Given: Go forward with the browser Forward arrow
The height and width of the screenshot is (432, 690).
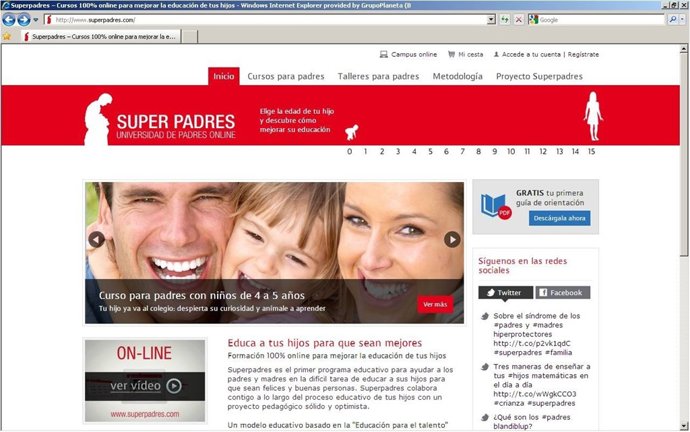Looking at the screenshot, I should [24, 20].
